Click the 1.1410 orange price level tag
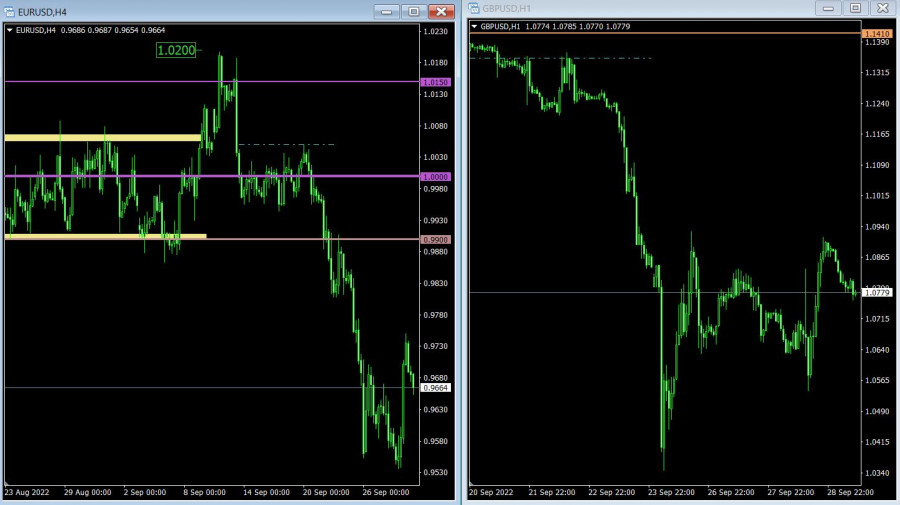This screenshot has height=505, width=900. tap(877, 34)
